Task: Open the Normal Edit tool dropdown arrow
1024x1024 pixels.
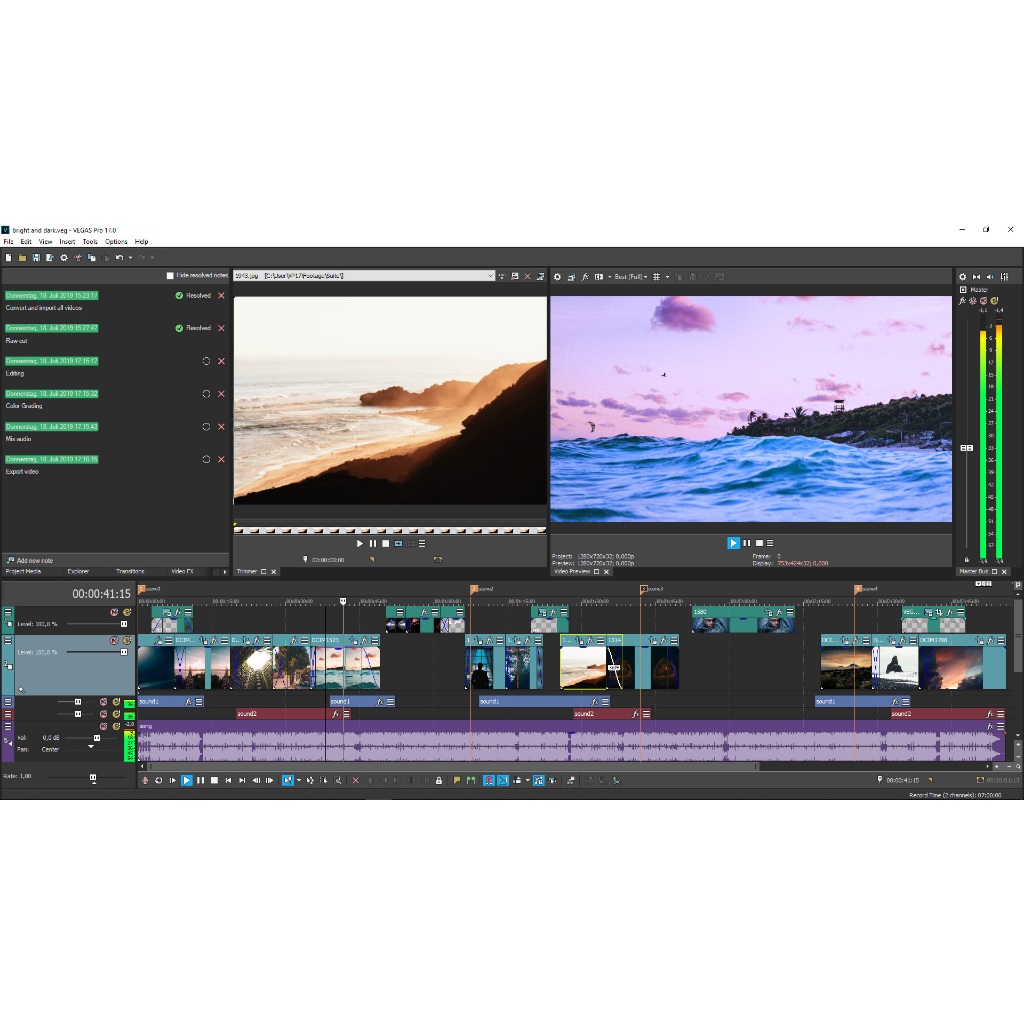Action: 299,780
